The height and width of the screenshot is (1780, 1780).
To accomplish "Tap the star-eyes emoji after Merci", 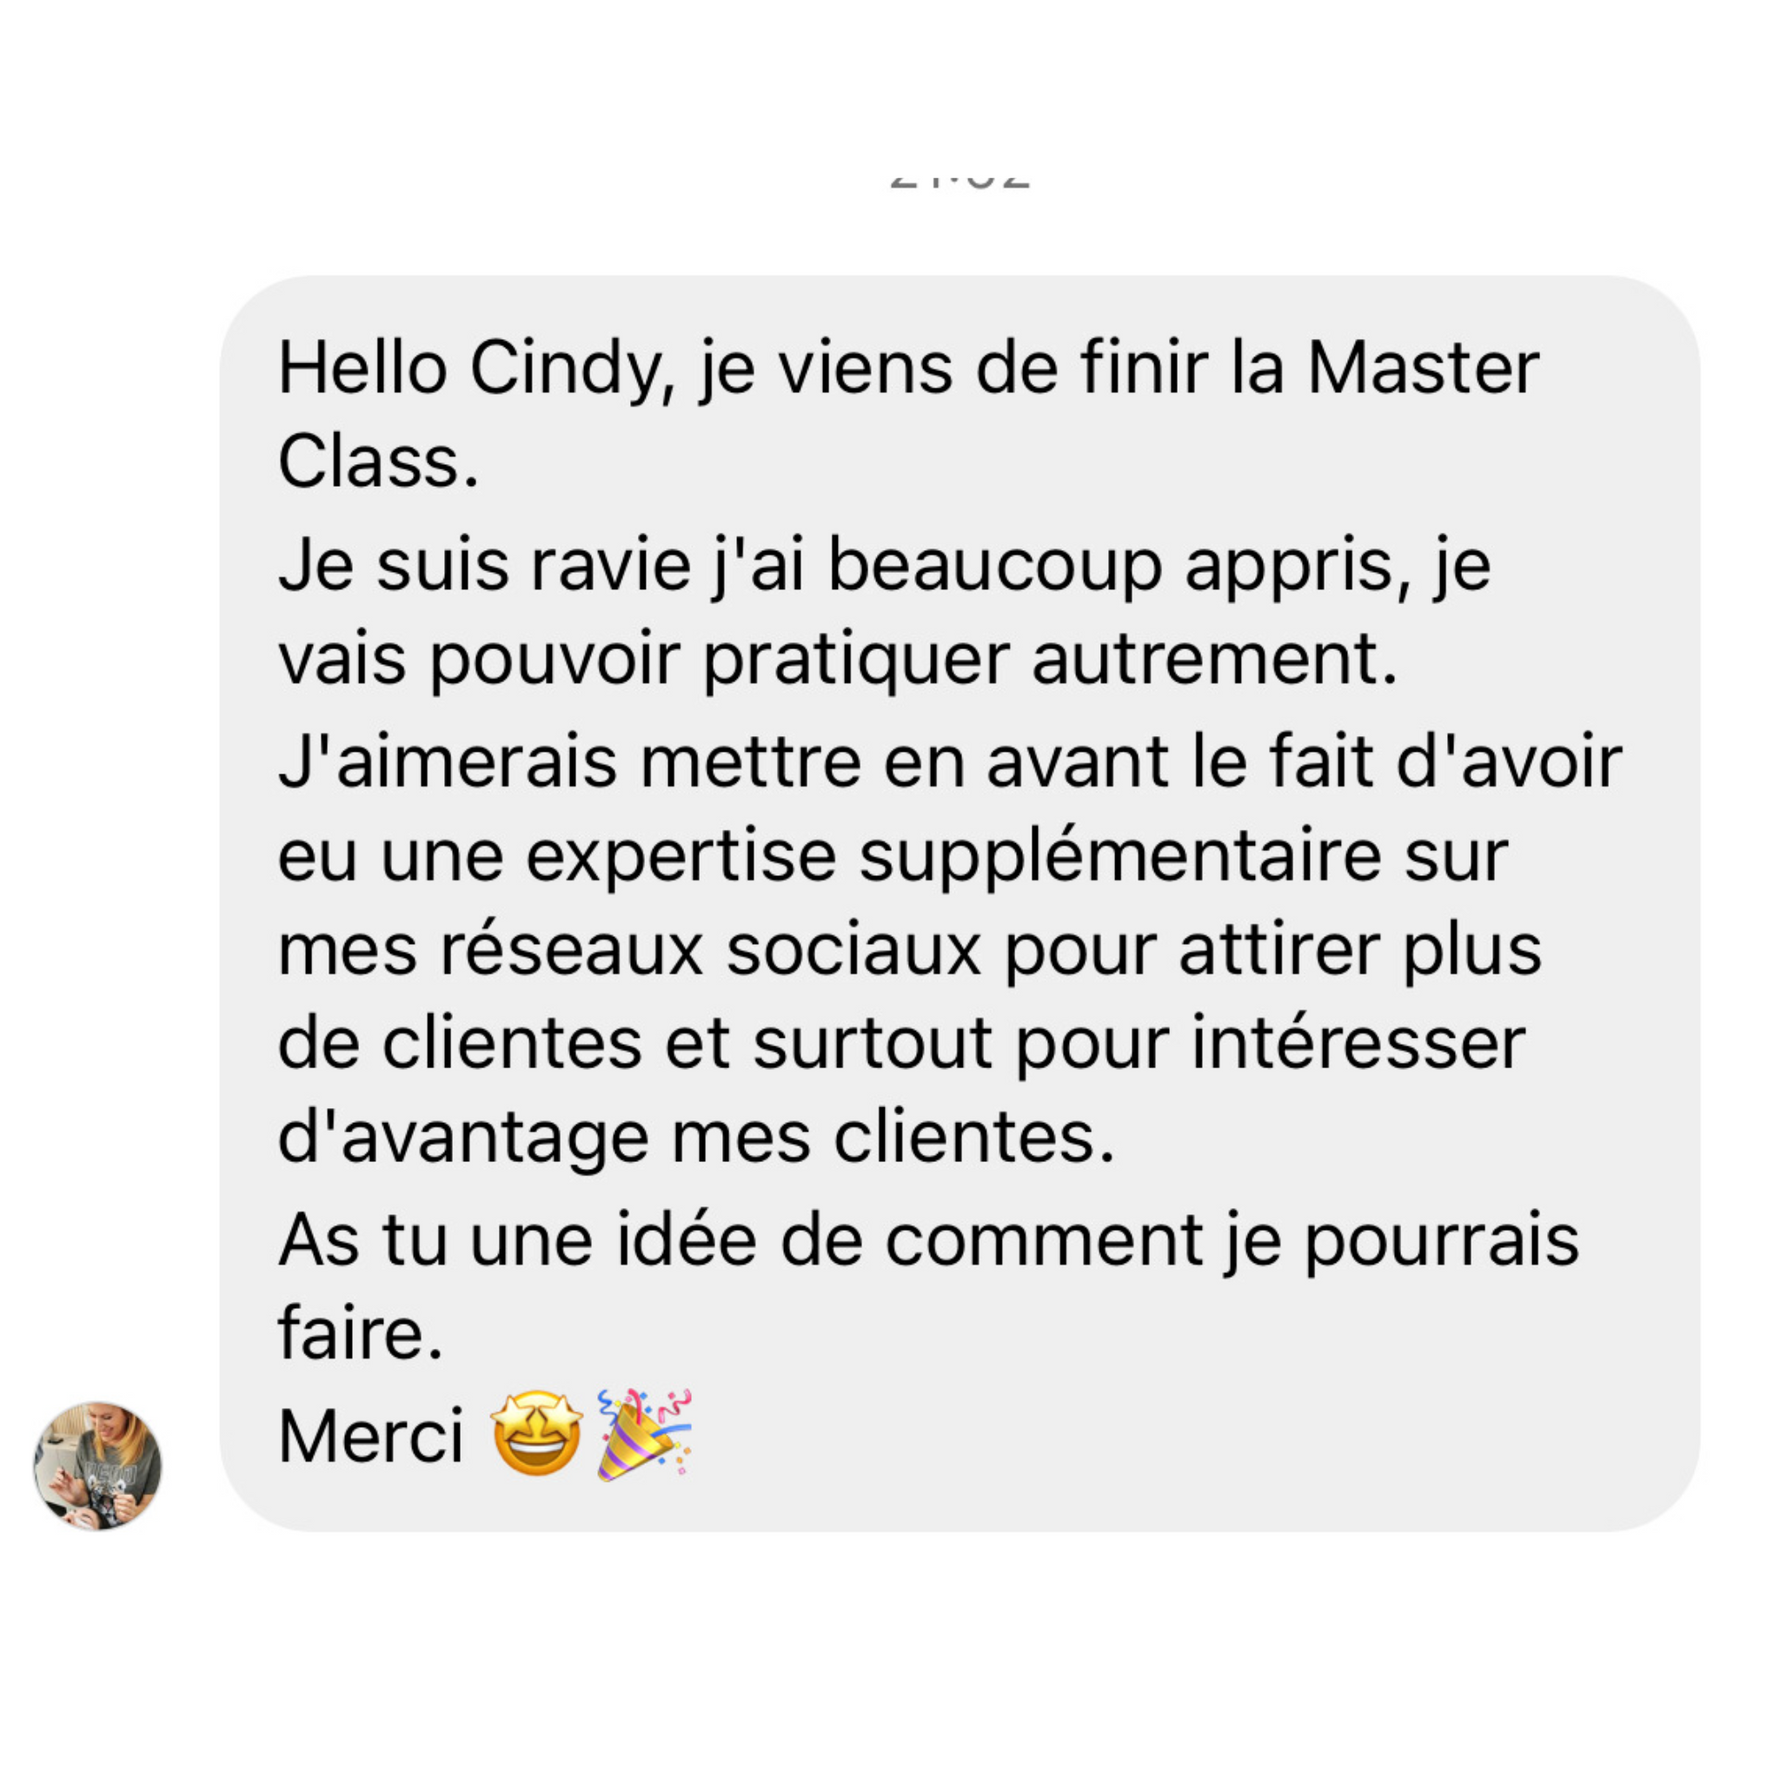I will (537, 1433).
